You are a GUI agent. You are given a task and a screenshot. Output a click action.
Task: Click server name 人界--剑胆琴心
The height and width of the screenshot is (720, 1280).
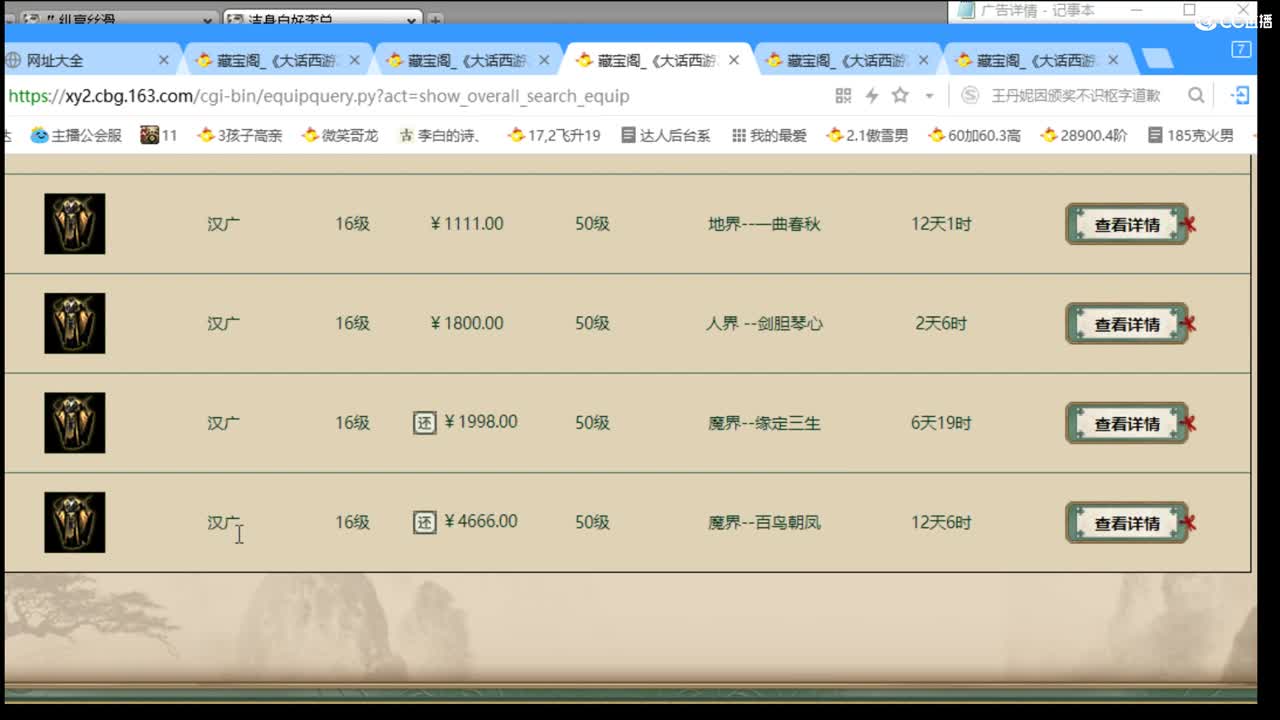764,323
